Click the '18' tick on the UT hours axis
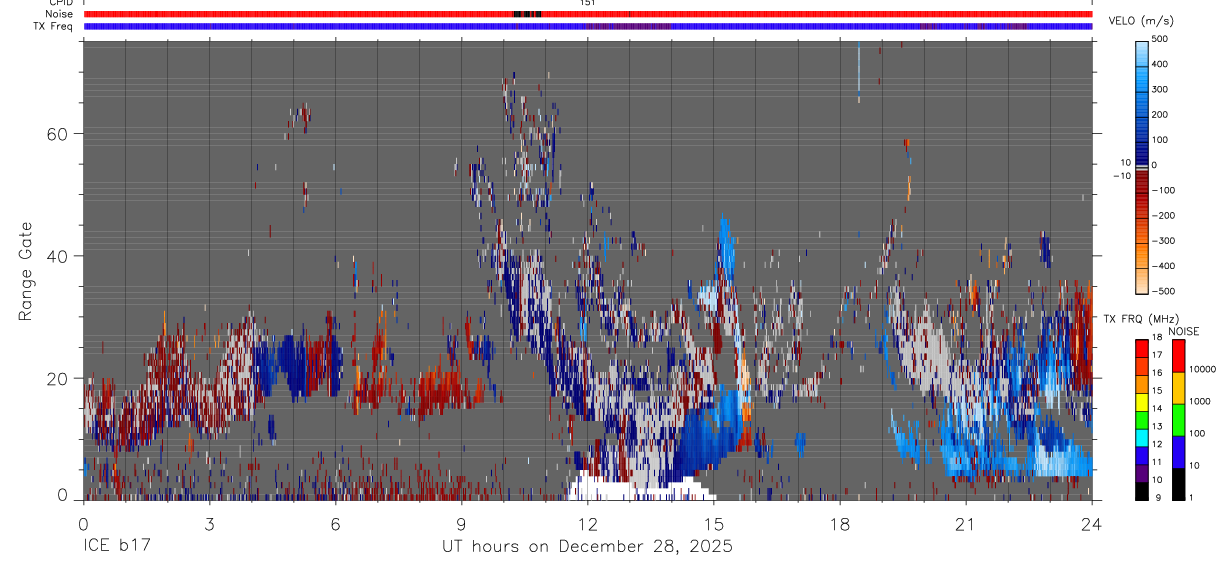Image resolution: width=1228 pixels, height=567 pixels. [839, 523]
